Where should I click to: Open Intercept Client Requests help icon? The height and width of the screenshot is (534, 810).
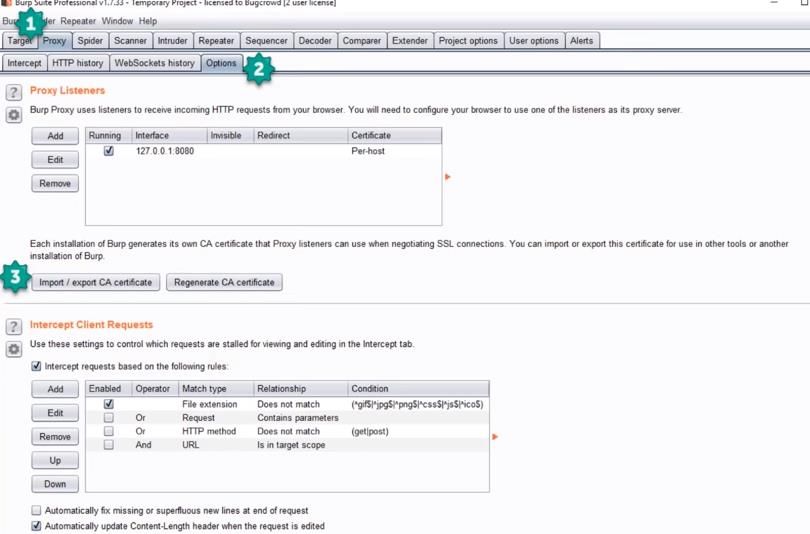pyautogui.click(x=14, y=326)
